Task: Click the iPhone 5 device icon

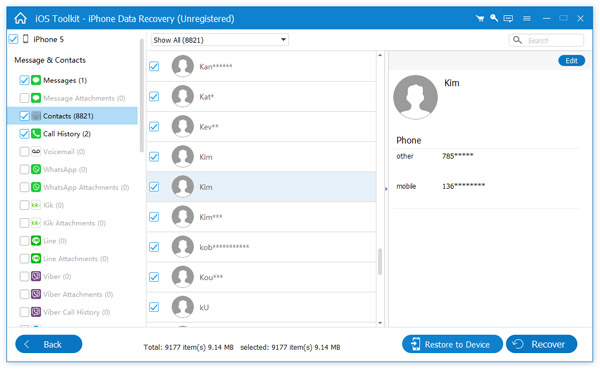Action: 26,39
